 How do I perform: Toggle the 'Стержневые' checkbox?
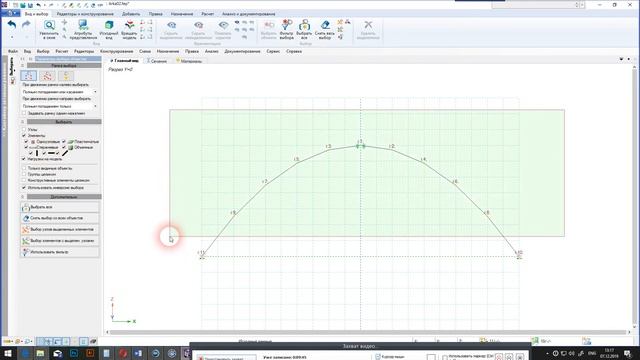point(27,147)
